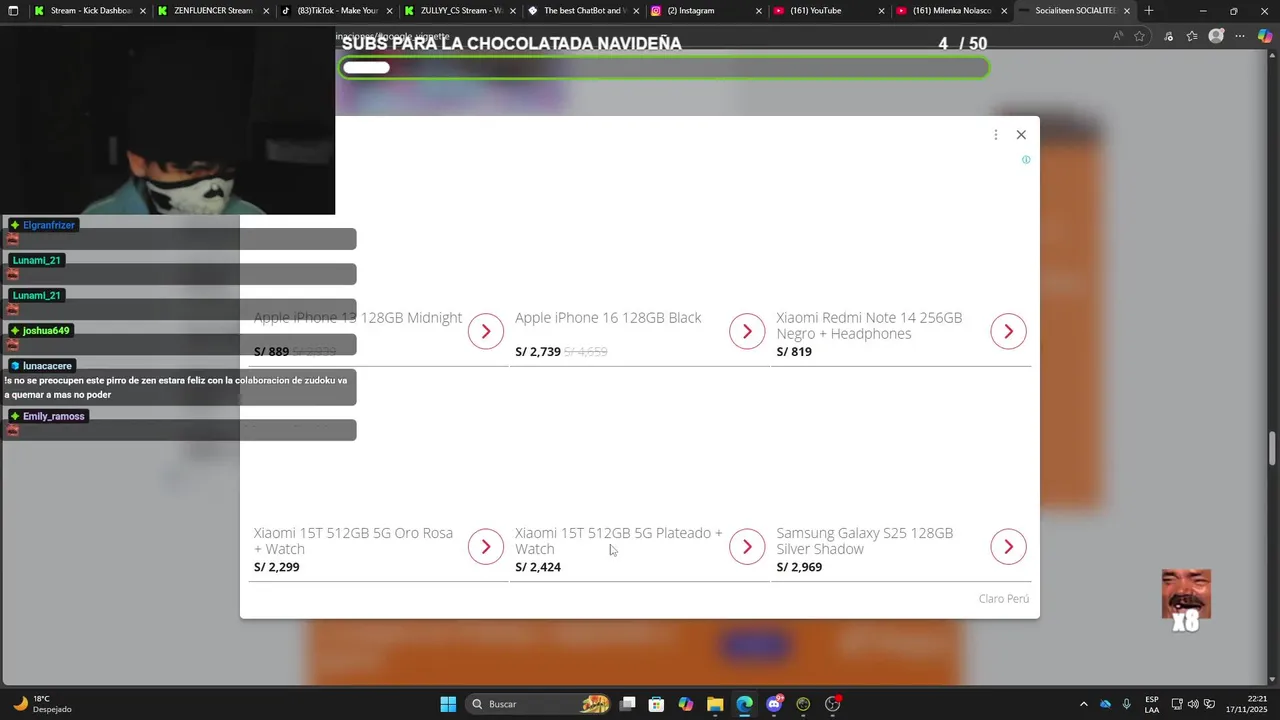The width and height of the screenshot is (1280, 720).
Task: Show hidden system tray icons
Action: [1083, 704]
